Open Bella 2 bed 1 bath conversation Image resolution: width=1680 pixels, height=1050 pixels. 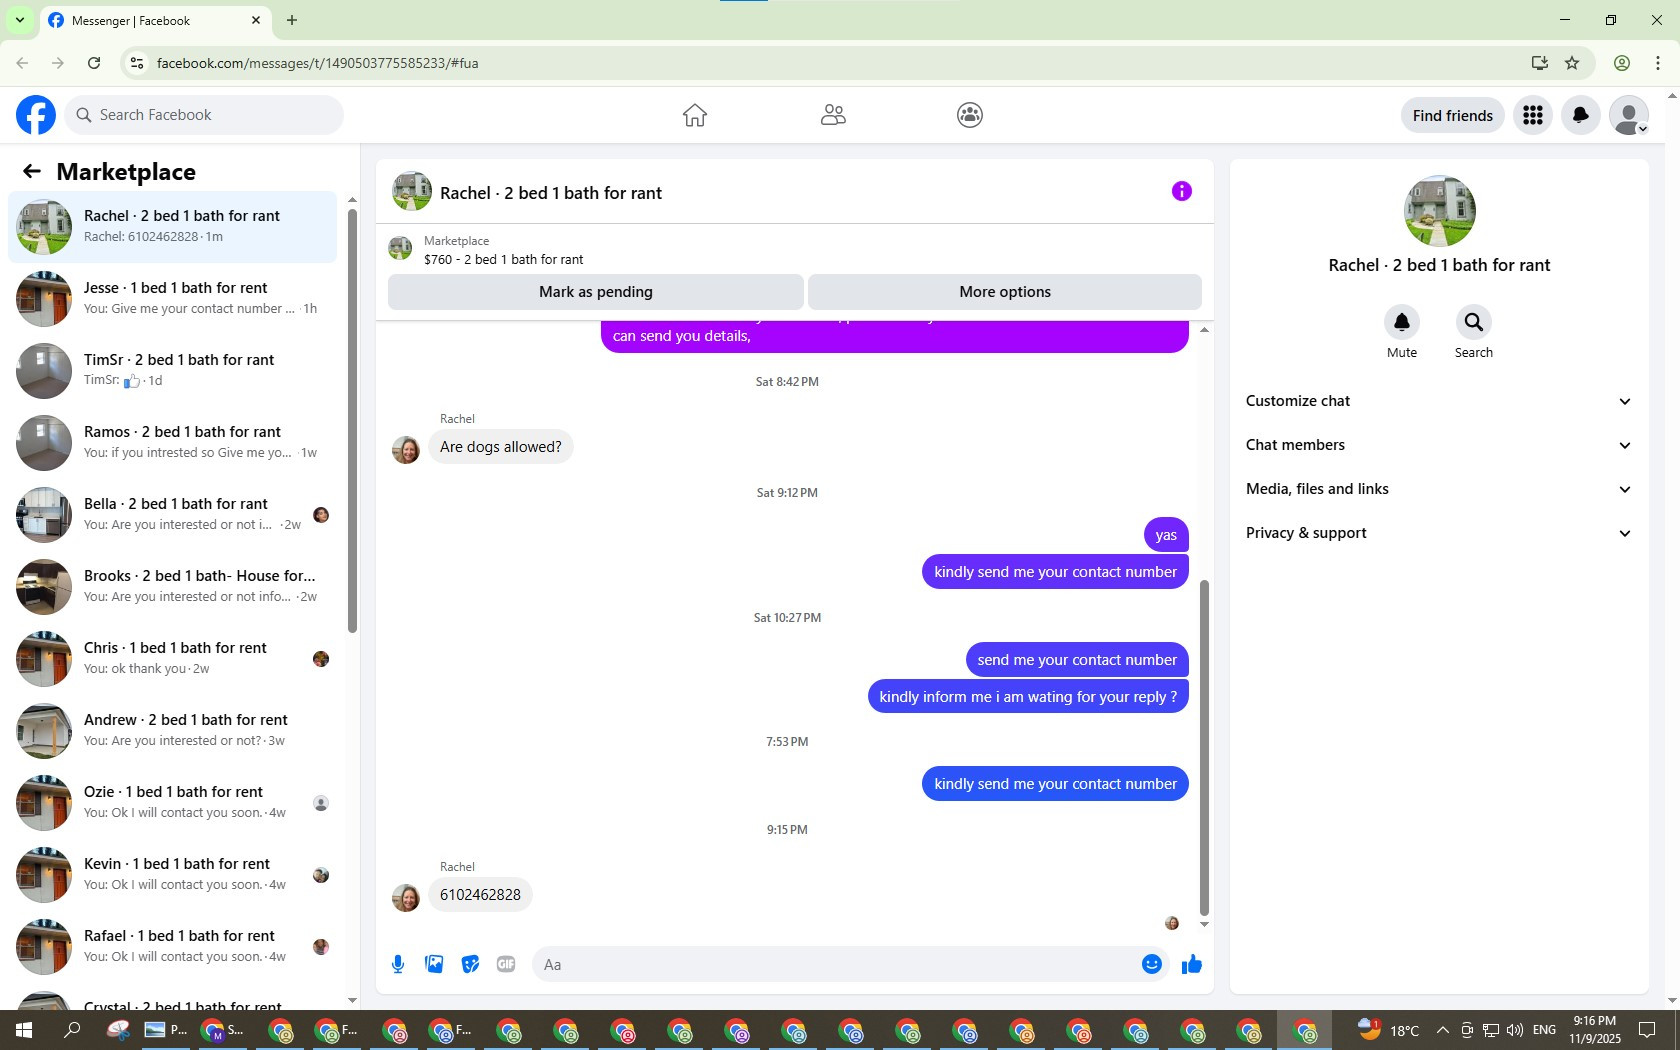tap(172, 515)
